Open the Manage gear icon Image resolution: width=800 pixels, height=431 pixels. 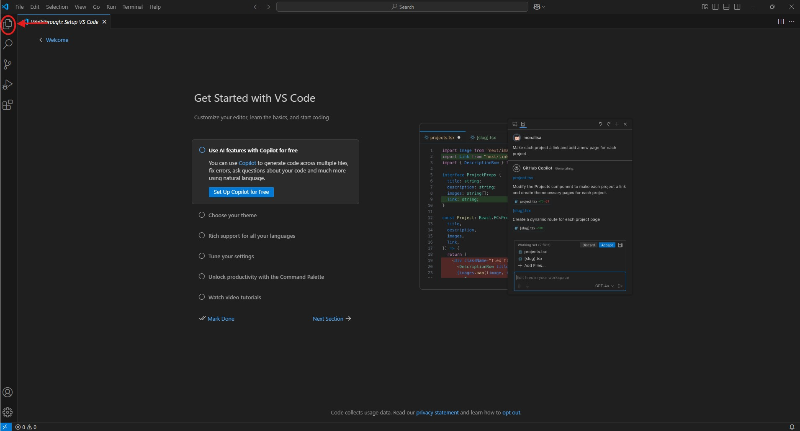point(8,412)
